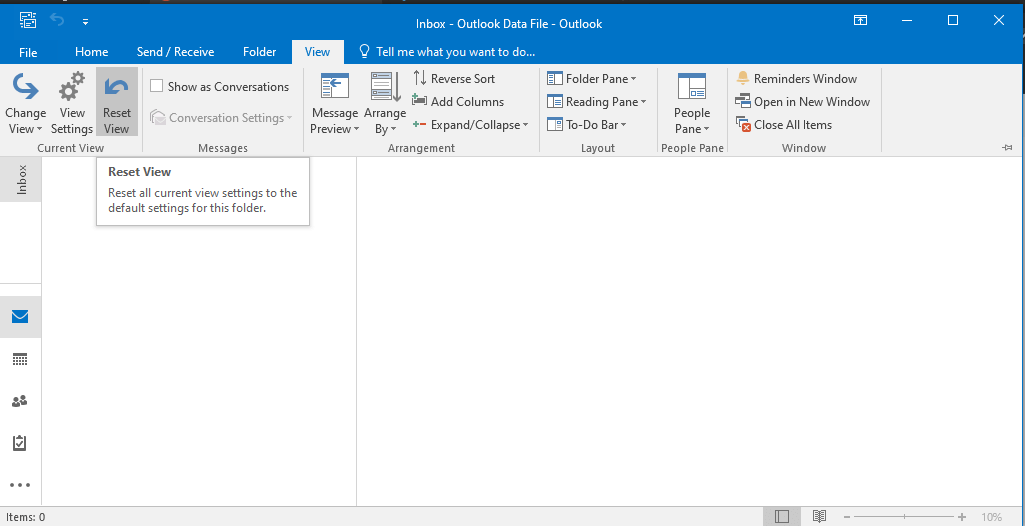Click Add Columns

[458, 101]
